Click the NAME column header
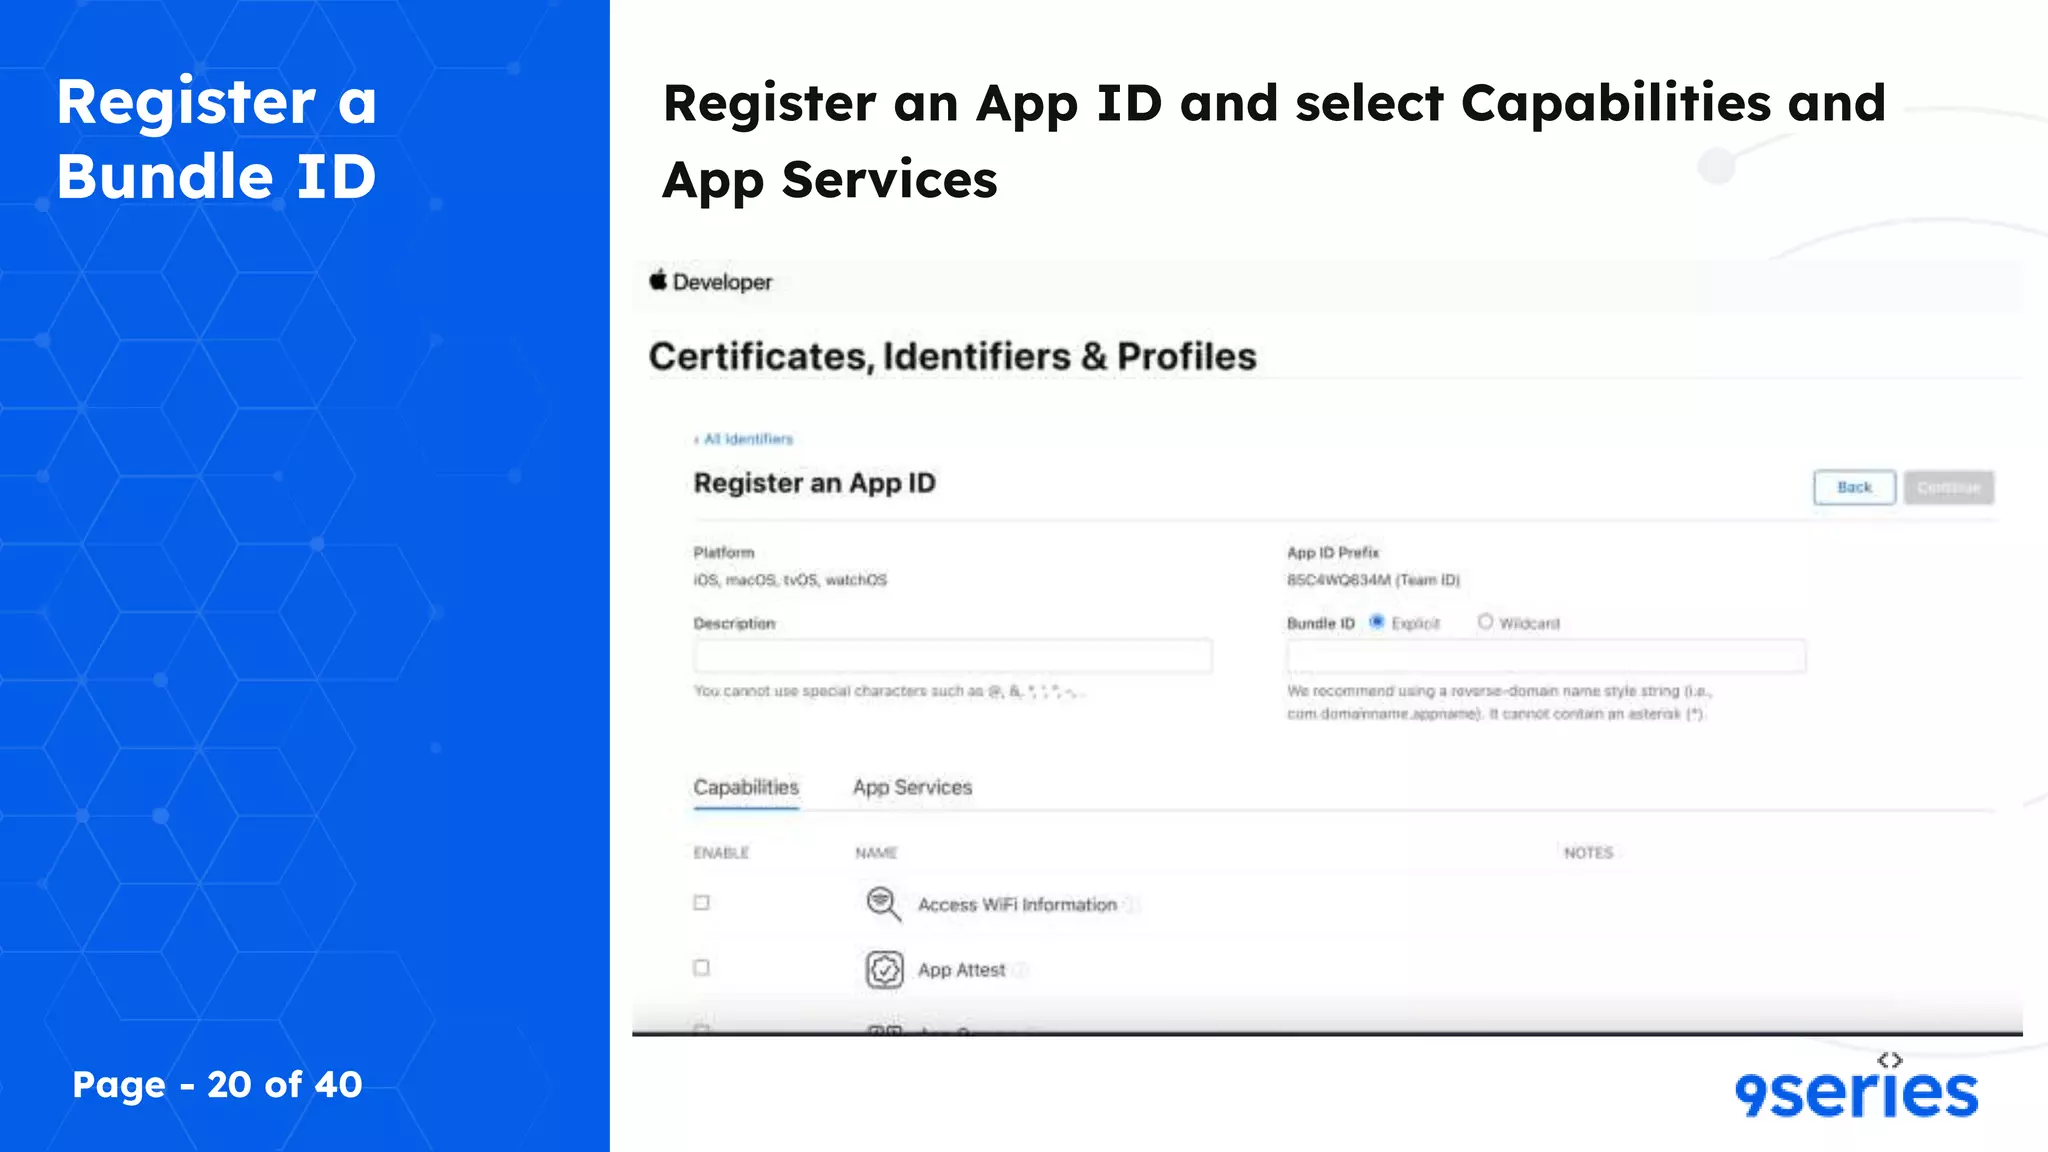The width and height of the screenshot is (2048, 1152). (x=876, y=853)
